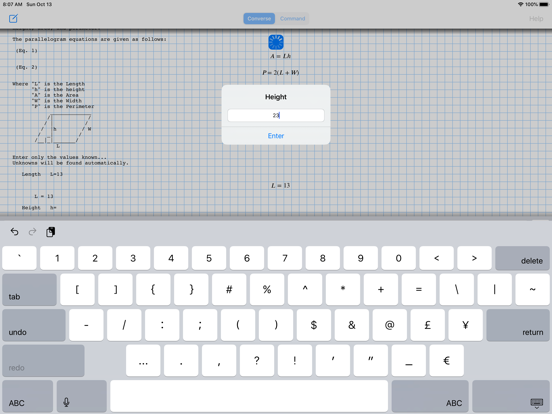Tap the 4 key
The width and height of the screenshot is (552, 414).
tap(171, 258)
